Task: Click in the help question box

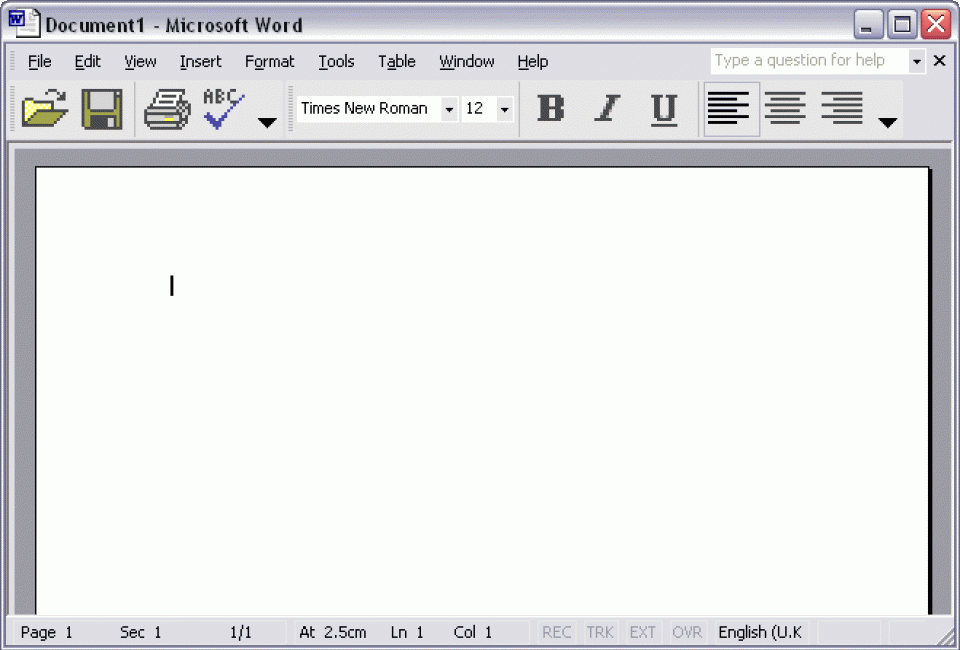Action: (807, 61)
